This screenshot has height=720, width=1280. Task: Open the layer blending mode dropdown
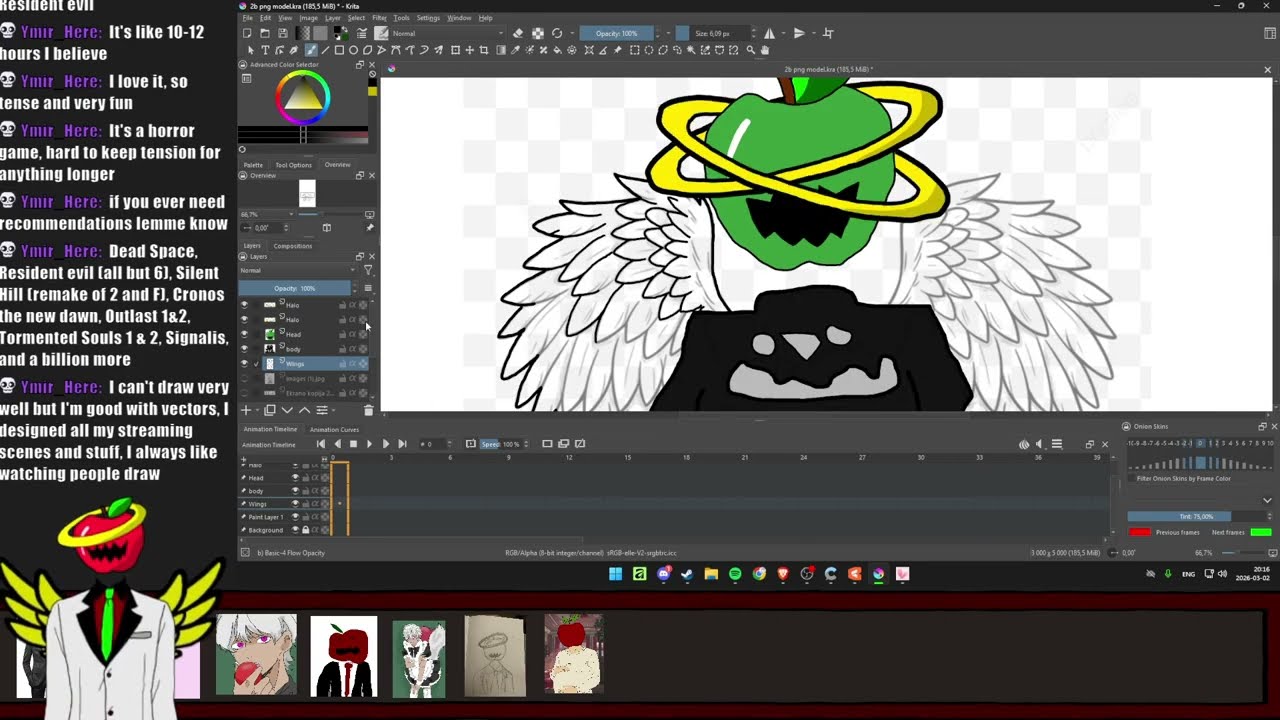(x=297, y=270)
